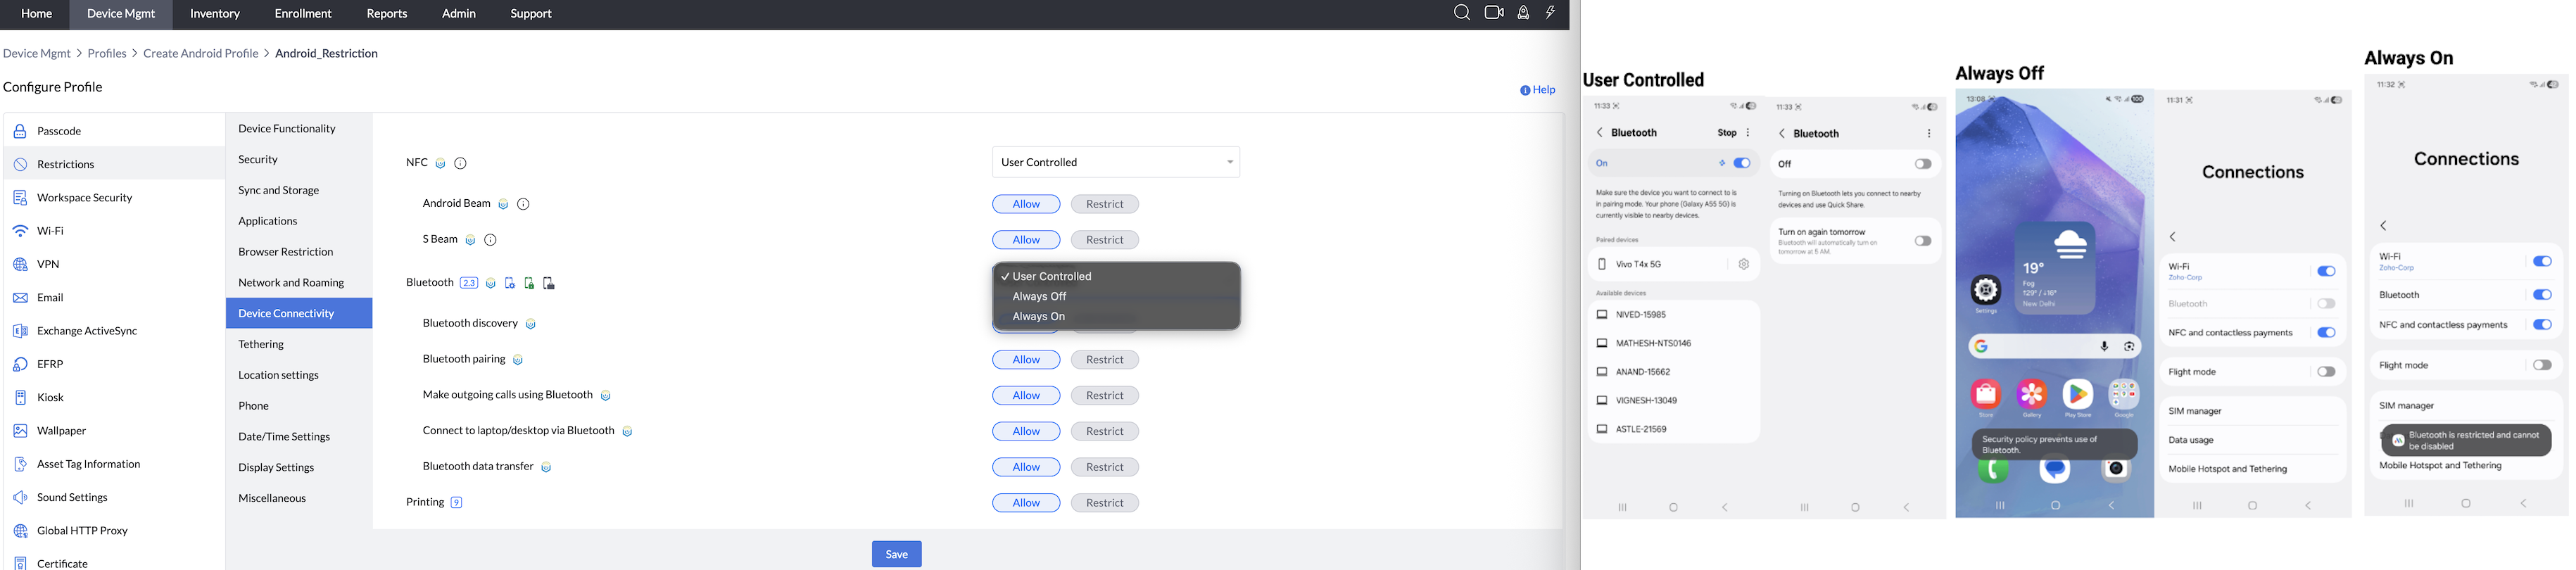Screen dimensions: 2576x570
Task: Choose Always Off in the Bluetooth dropdown list
Action: pos(1116,297)
